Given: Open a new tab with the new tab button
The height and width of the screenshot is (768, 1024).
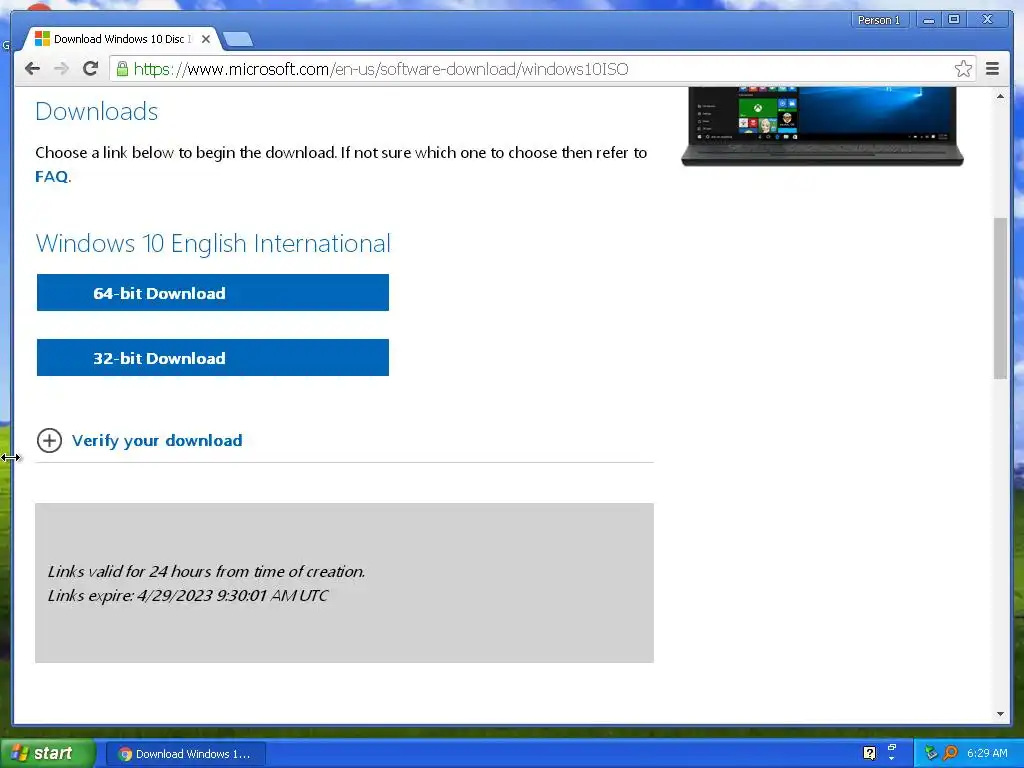Looking at the screenshot, I should coord(238,40).
